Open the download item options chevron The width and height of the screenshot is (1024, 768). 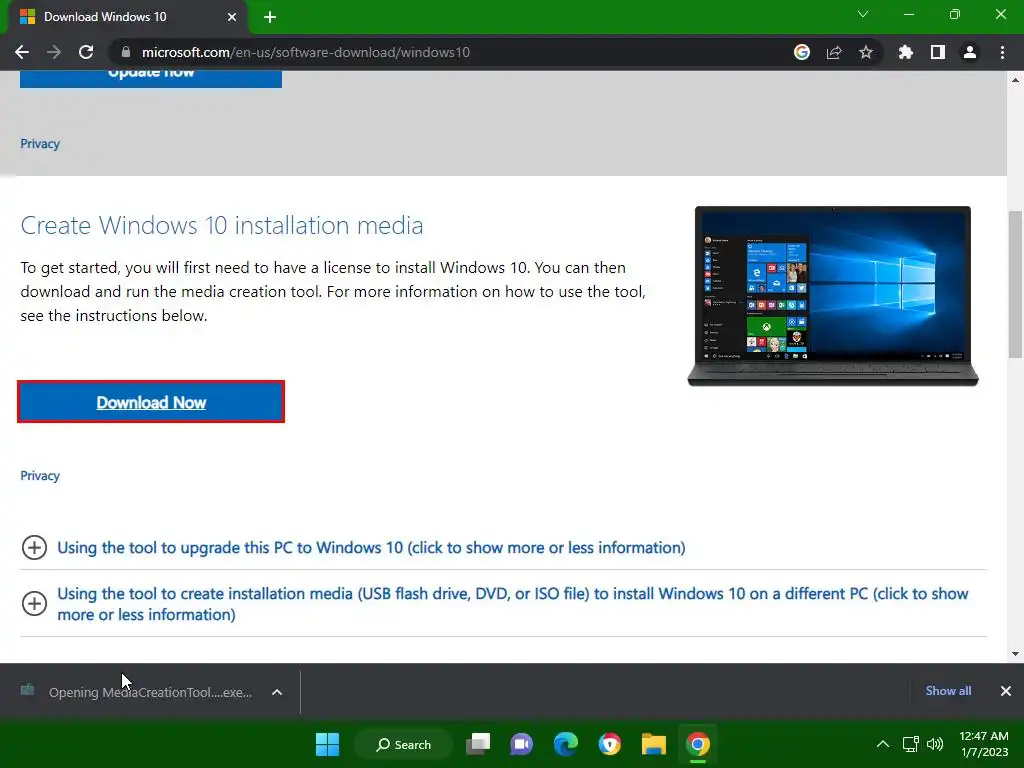click(x=277, y=692)
